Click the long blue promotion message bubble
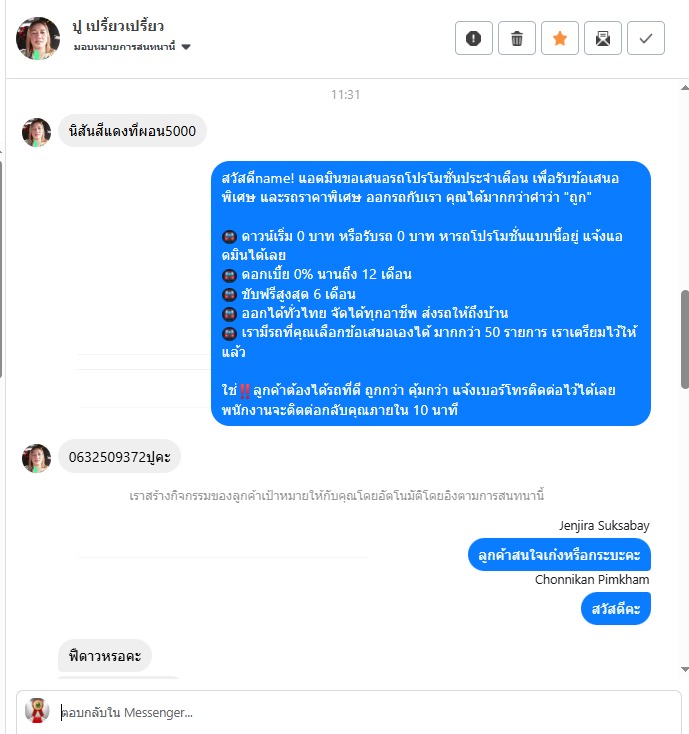The width and height of the screenshot is (689, 734). click(x=431, y=294)
